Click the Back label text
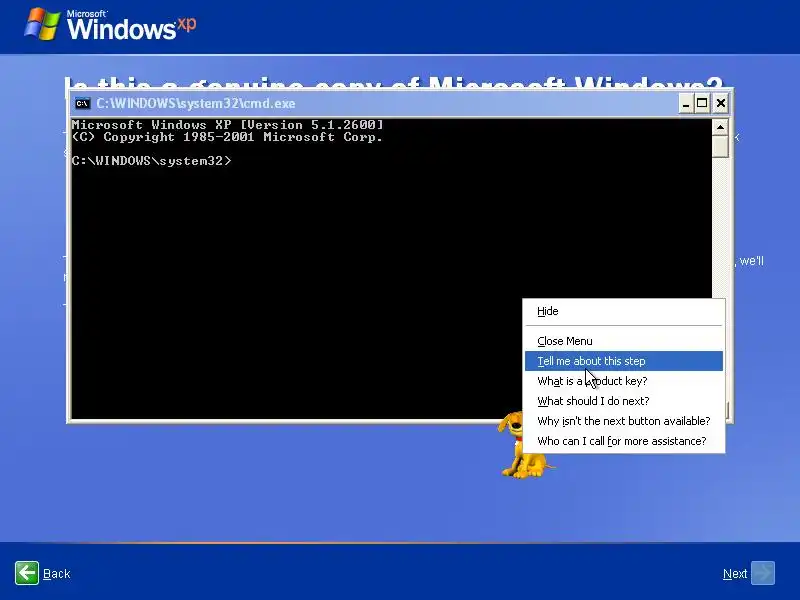Screen dimensions: 800x600 (x=57, y=574)
